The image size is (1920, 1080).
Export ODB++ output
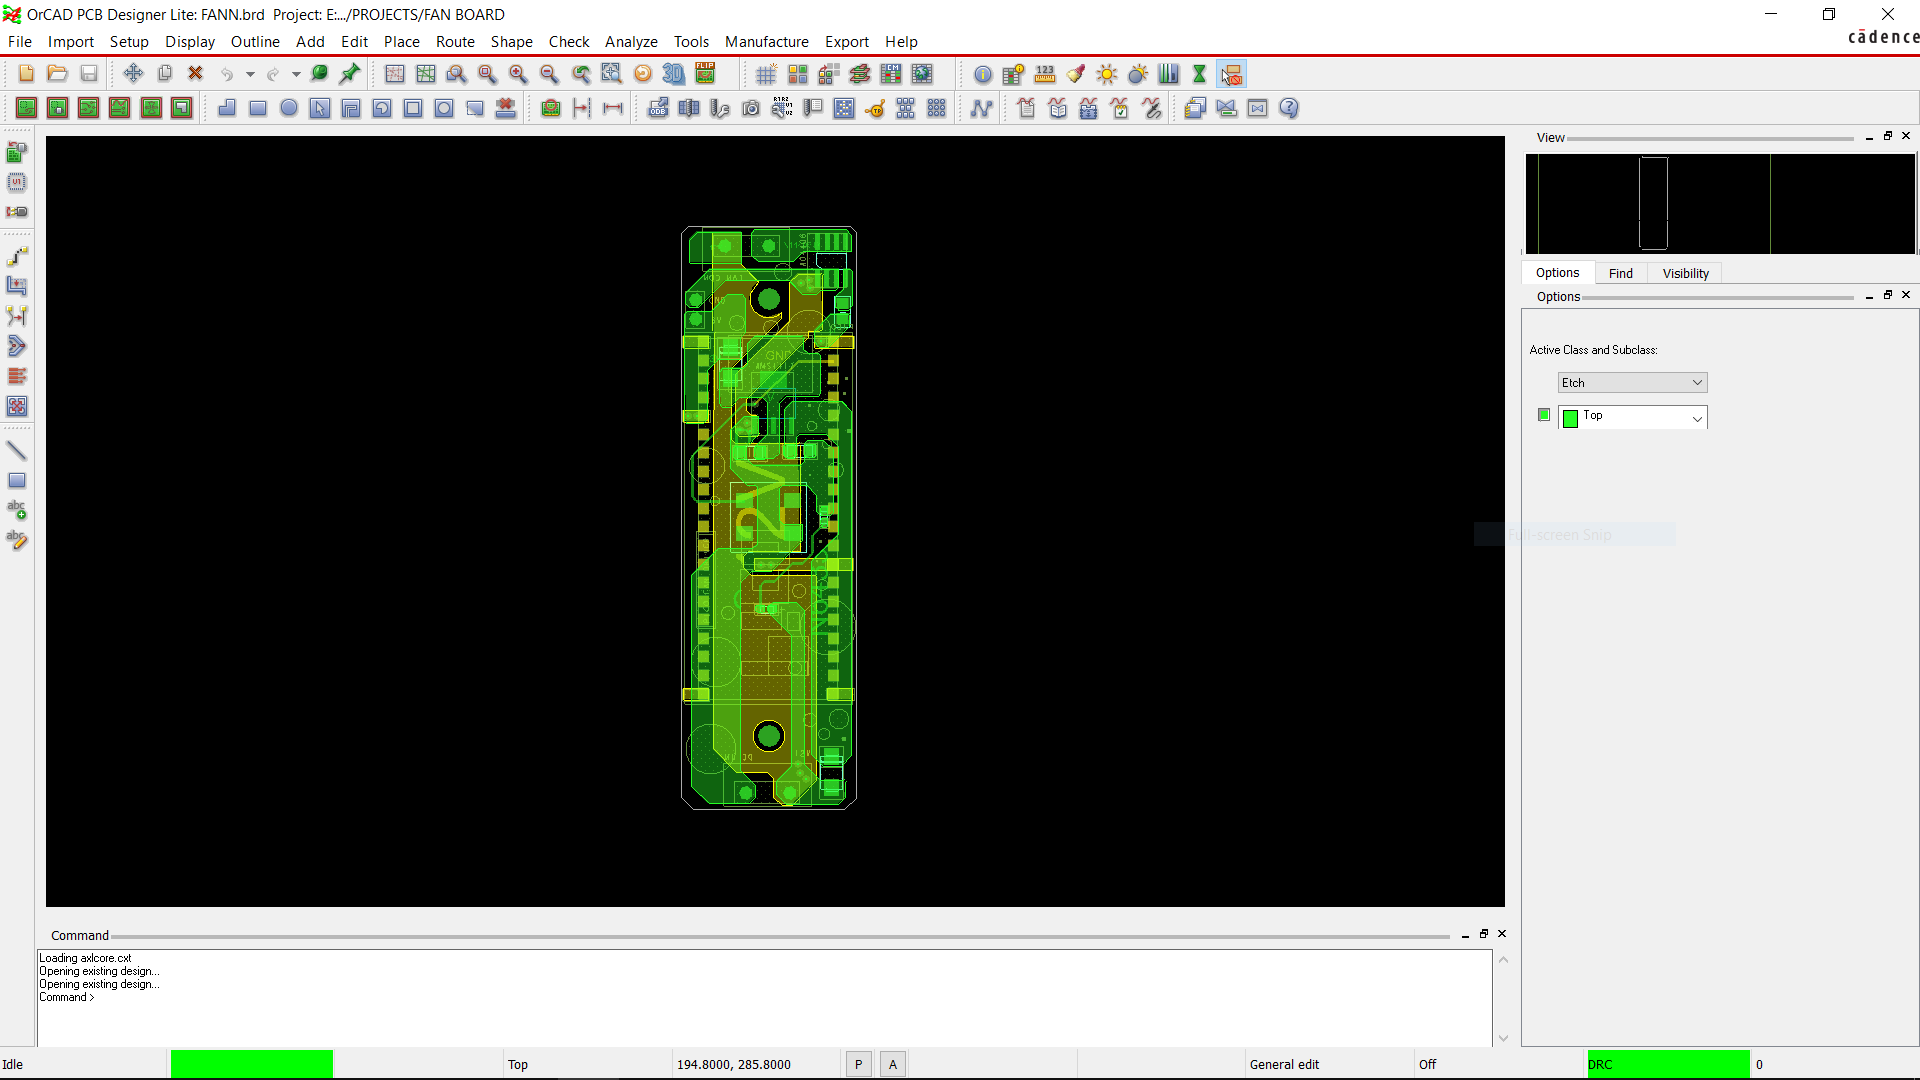pos(658,108)
